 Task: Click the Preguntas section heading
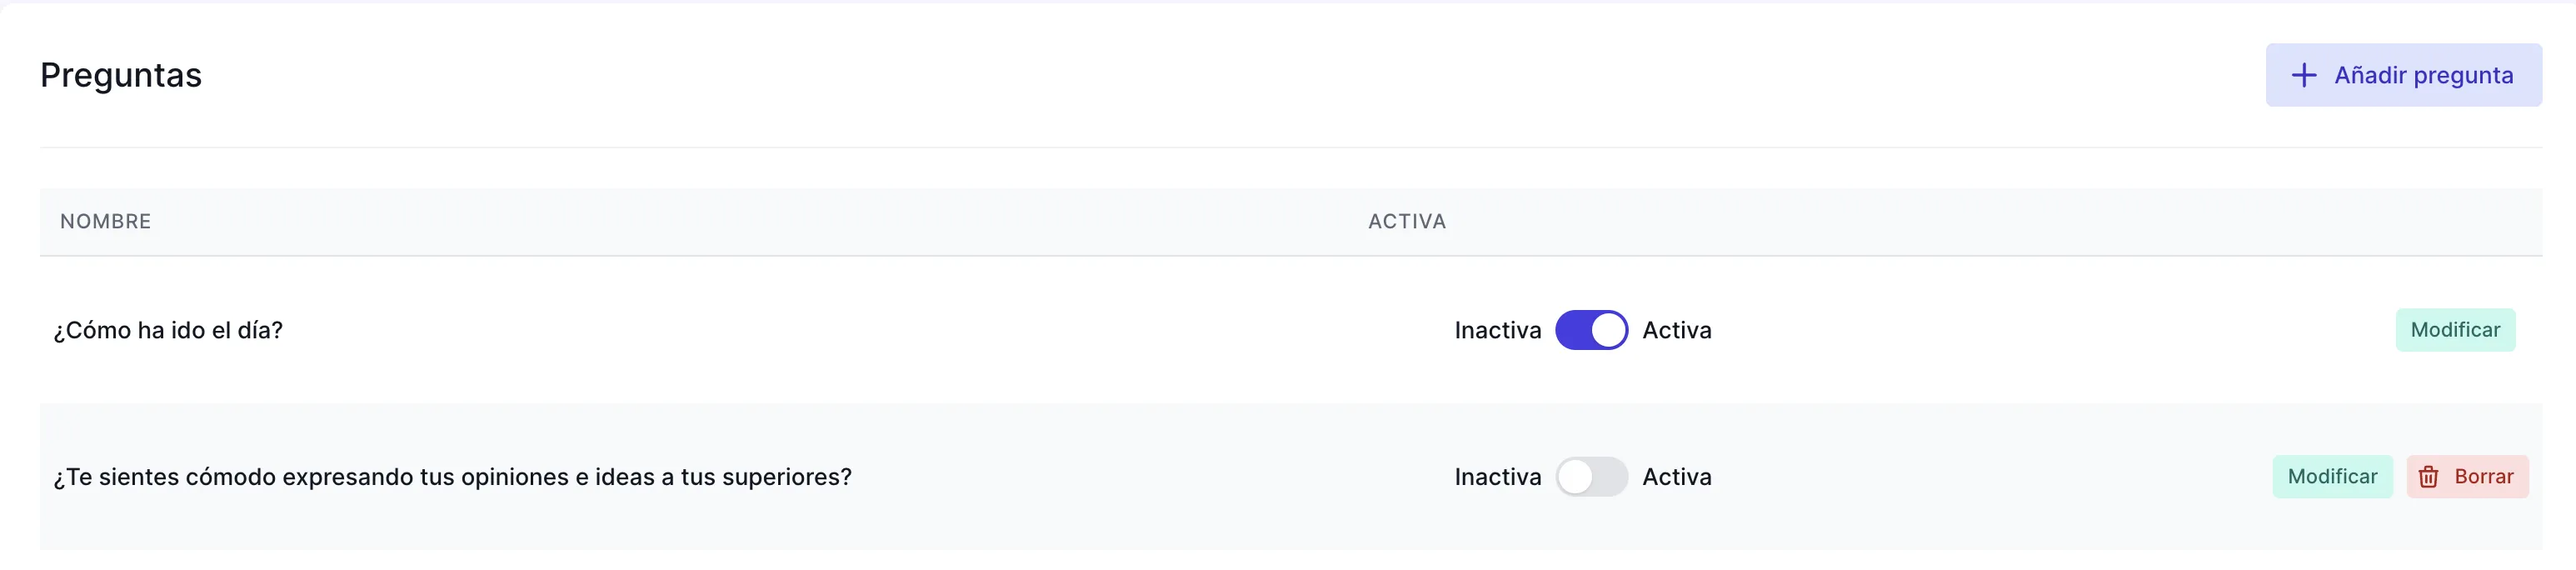(x=121, y=75)
